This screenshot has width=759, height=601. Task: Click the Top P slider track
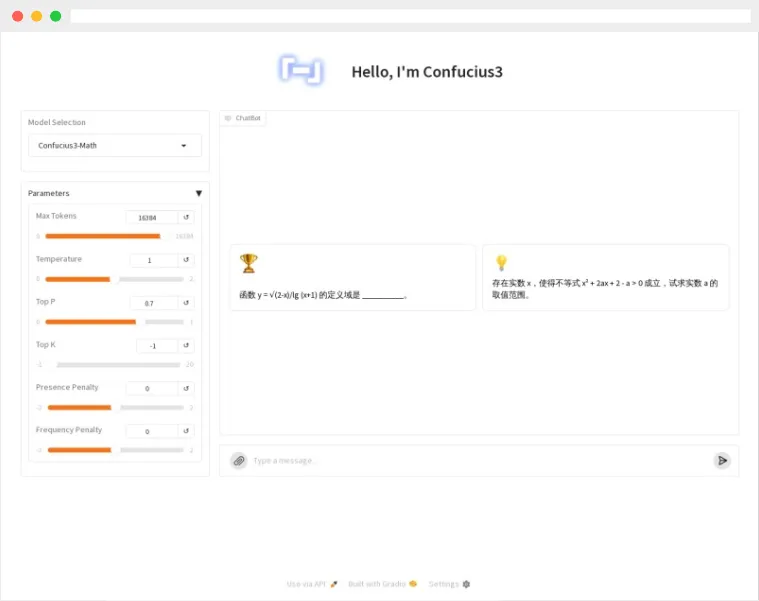point(114,322)
